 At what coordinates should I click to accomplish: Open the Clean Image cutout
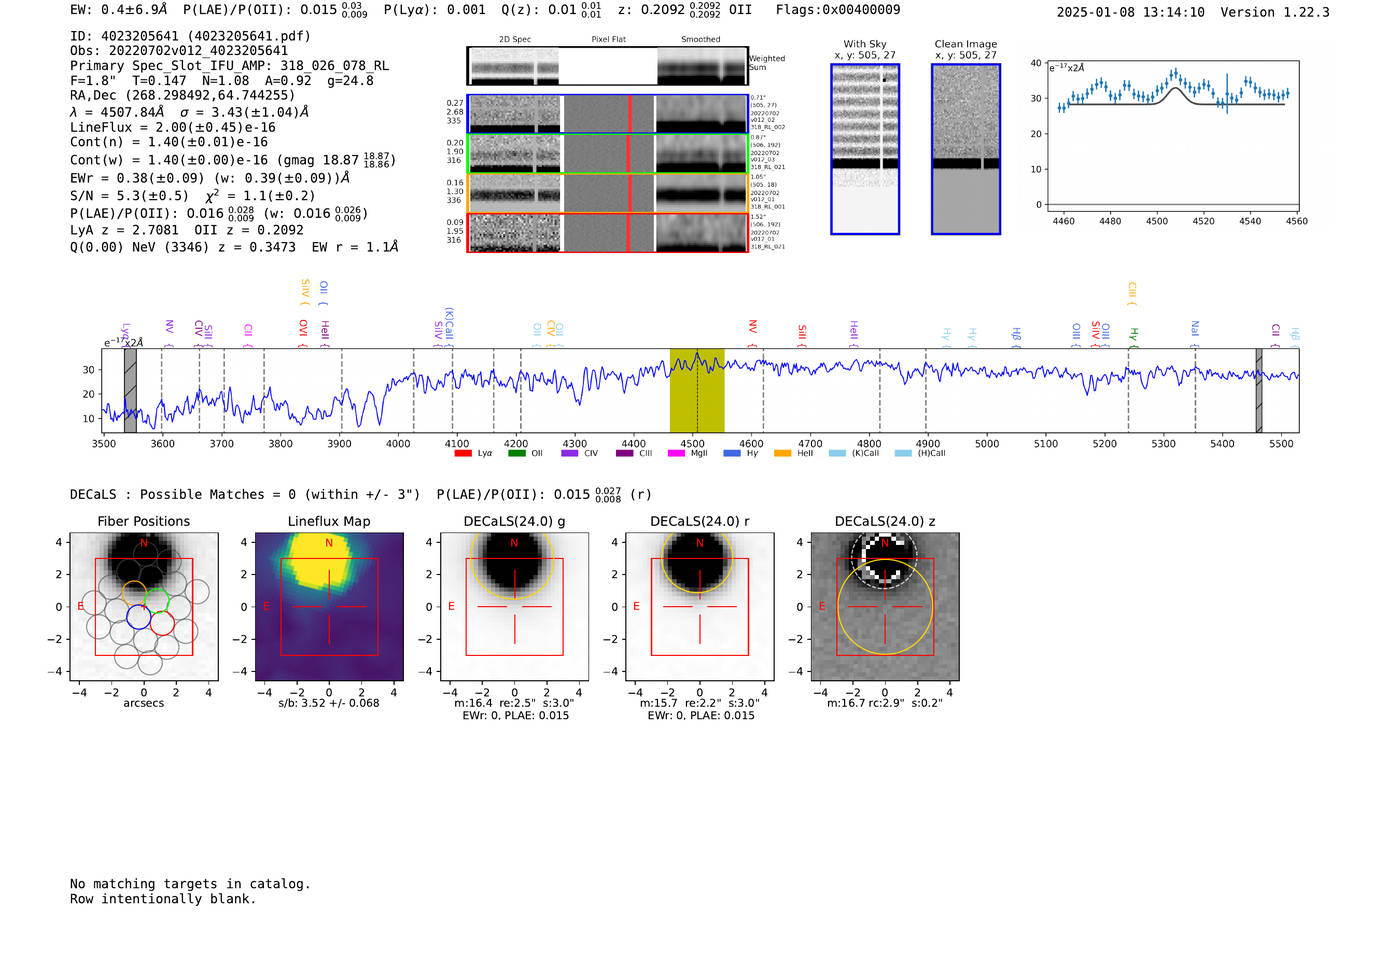[966, 149]
